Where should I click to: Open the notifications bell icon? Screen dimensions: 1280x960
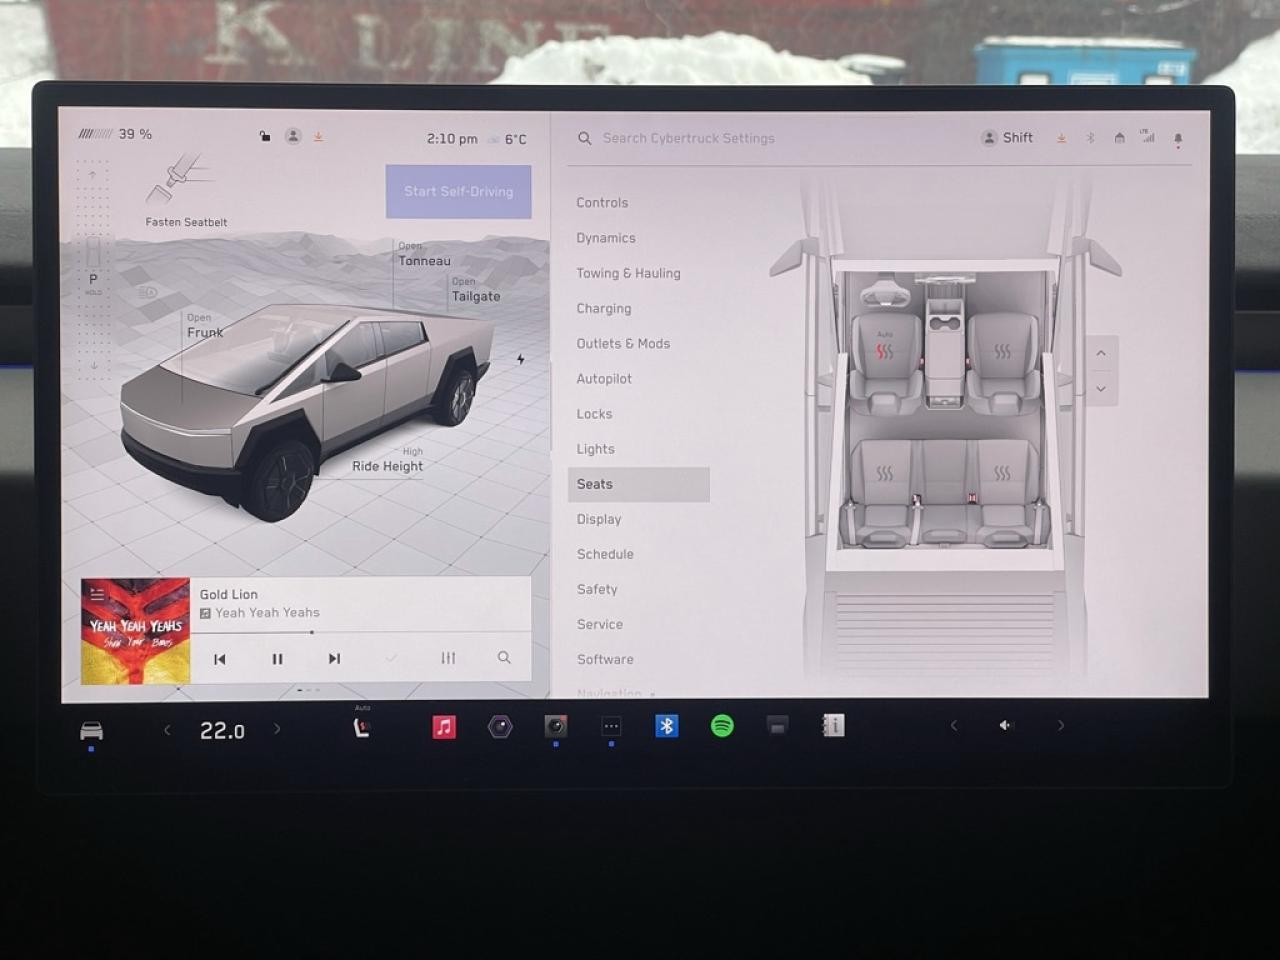coord(1177,138)
